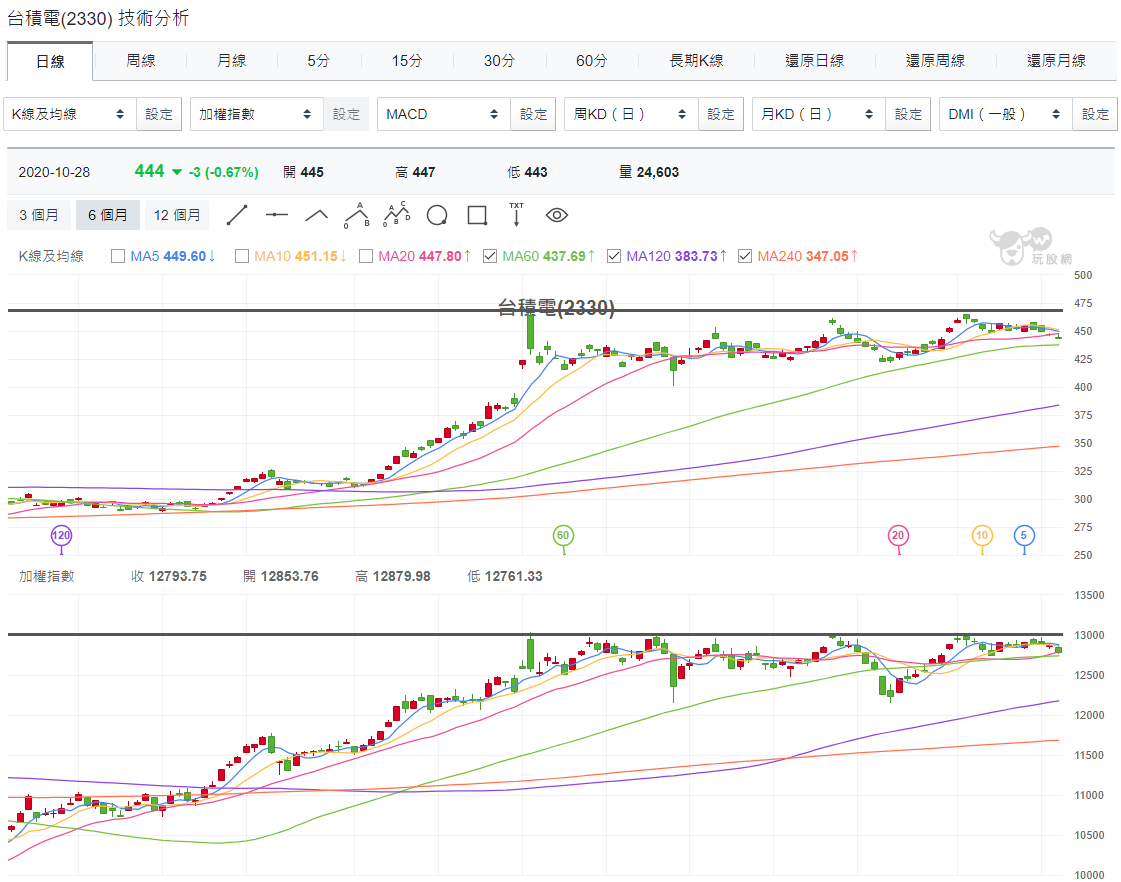Set chart range to 6 個月

(107, 215)
